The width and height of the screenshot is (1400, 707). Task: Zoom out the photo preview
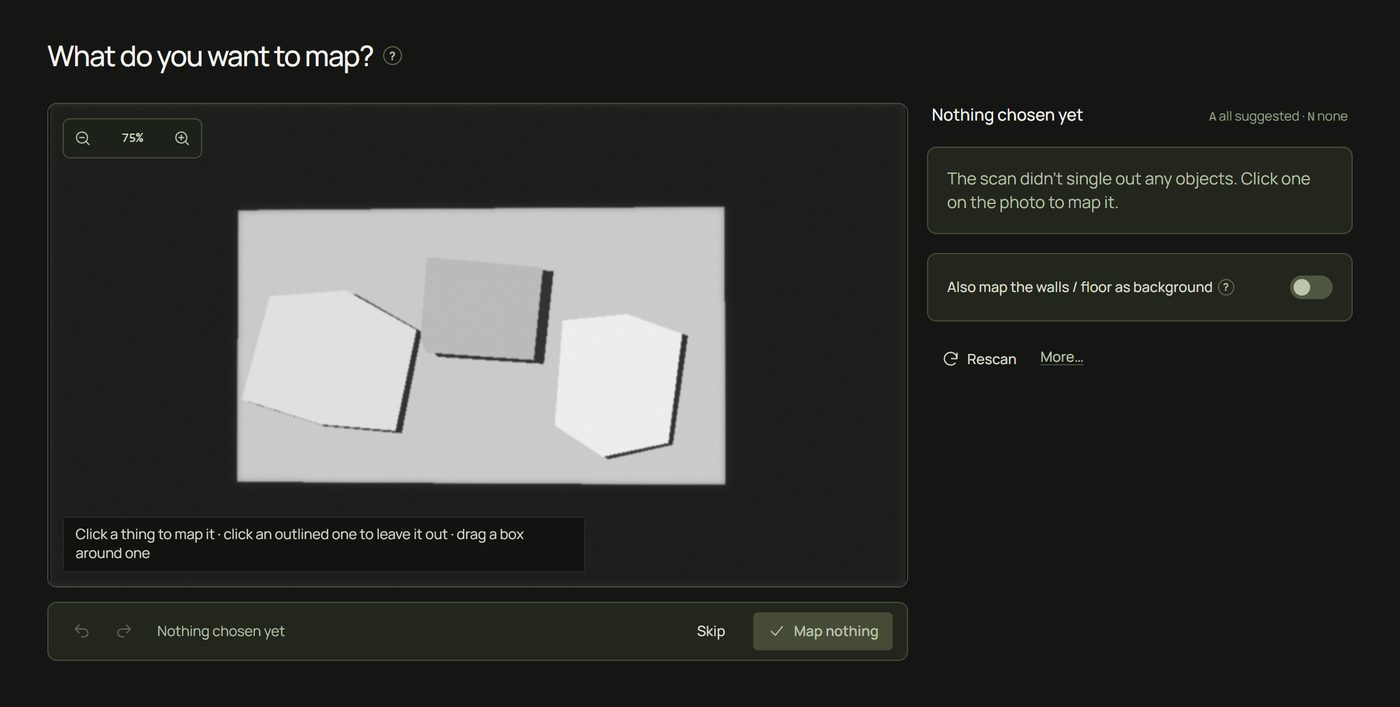[x=83, y=138]
